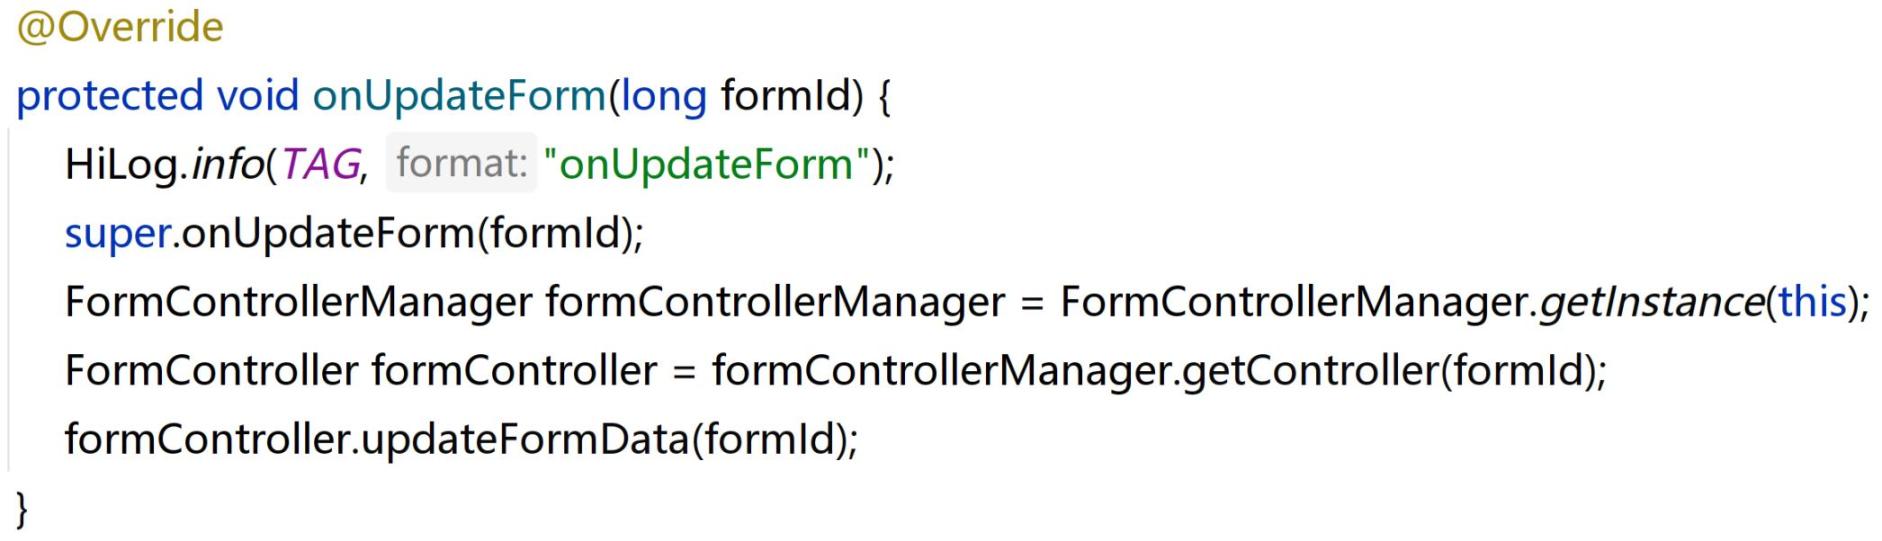This screenshot has width=1882, height=541.
Task: Click the purple TAG constant
Action: click(320, 164)
